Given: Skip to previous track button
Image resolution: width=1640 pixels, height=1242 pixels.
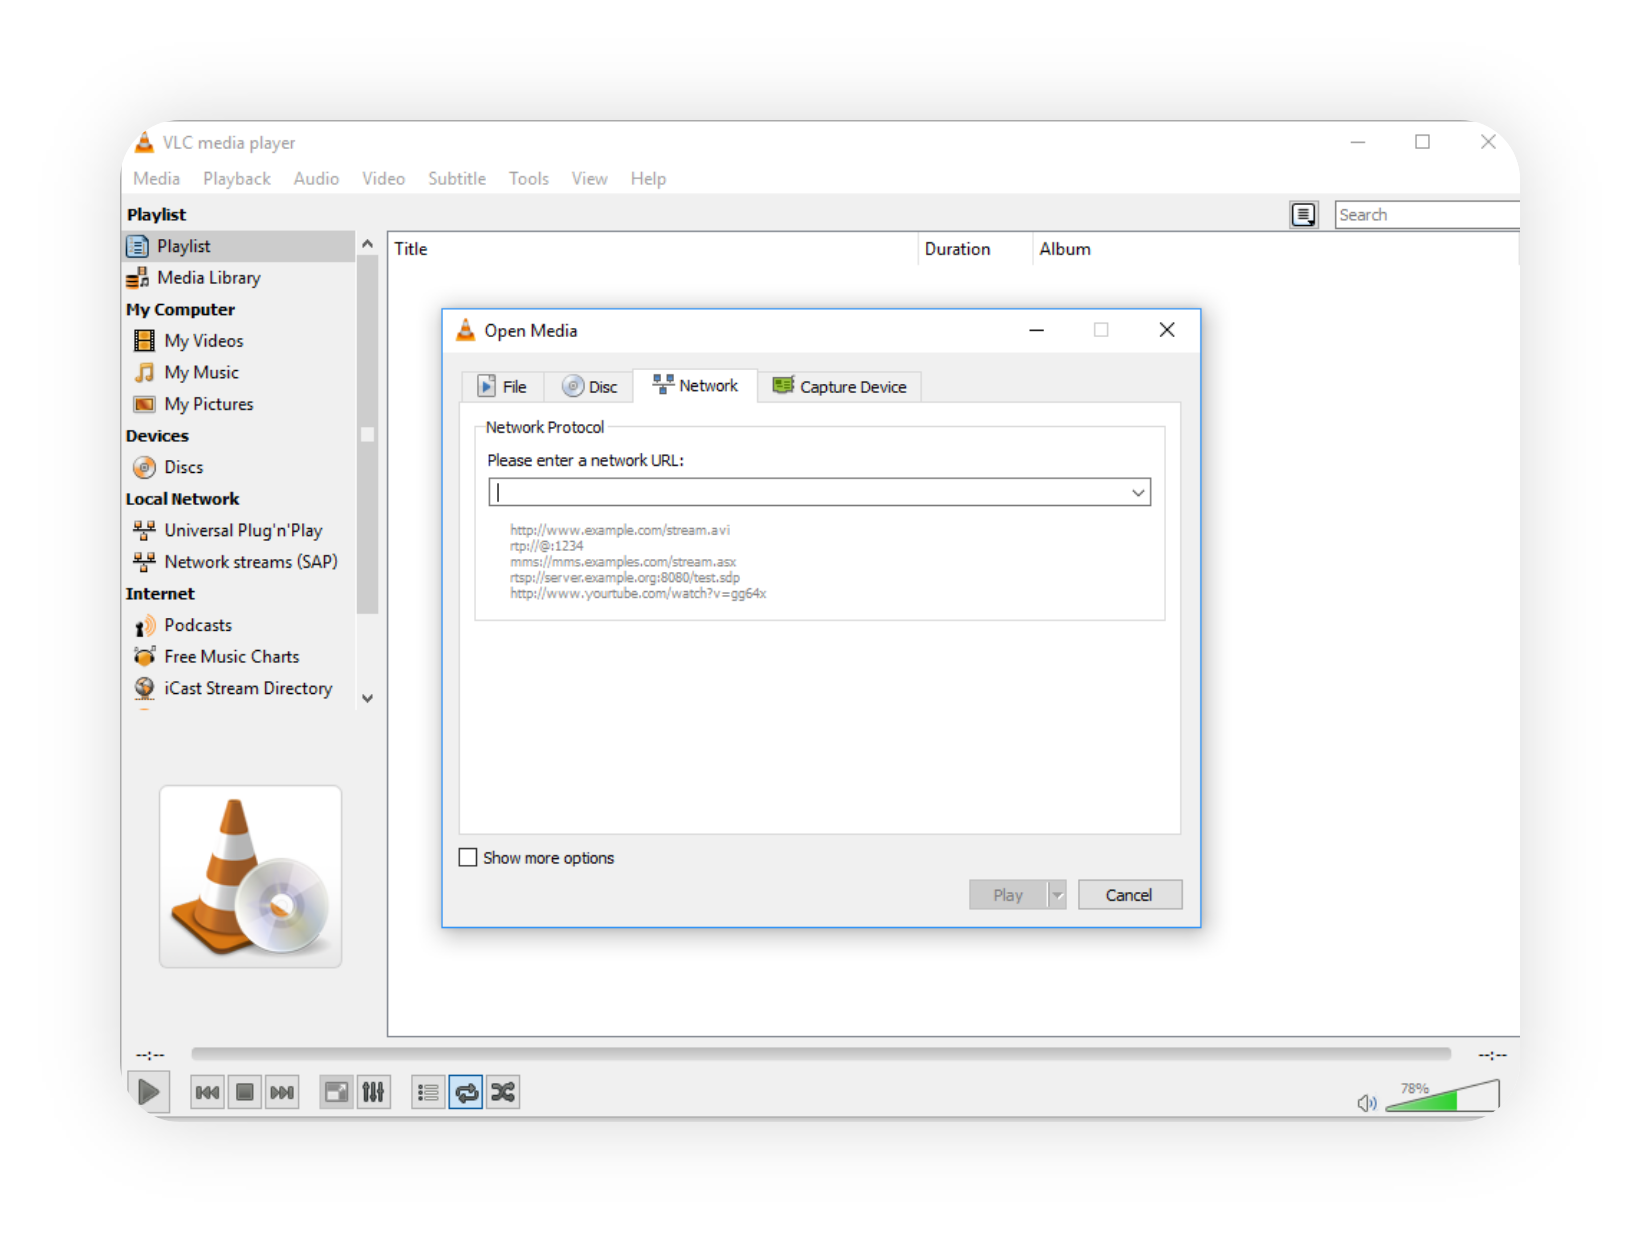Looking at the screenshot, I should [x=207, y=1092].
